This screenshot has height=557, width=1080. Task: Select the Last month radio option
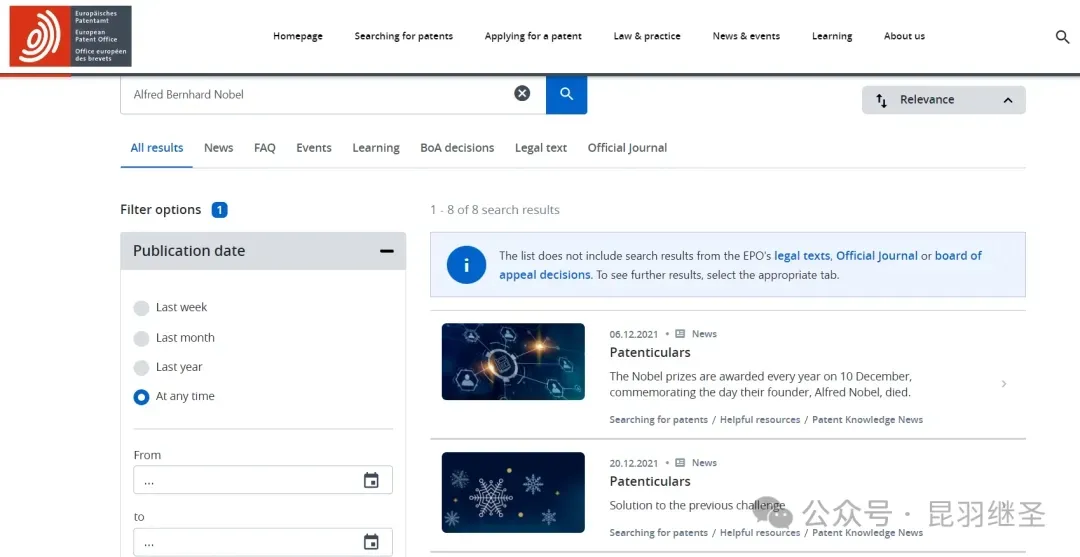tap(142, 338)
